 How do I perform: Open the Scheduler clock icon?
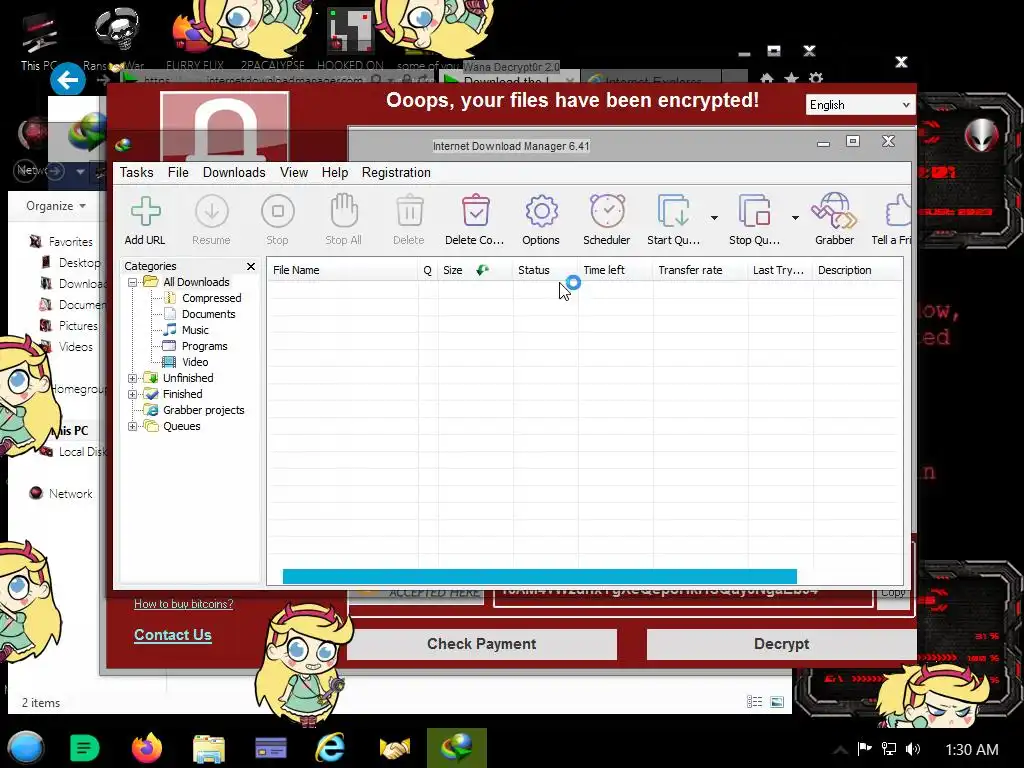click(x=607, y=210)
